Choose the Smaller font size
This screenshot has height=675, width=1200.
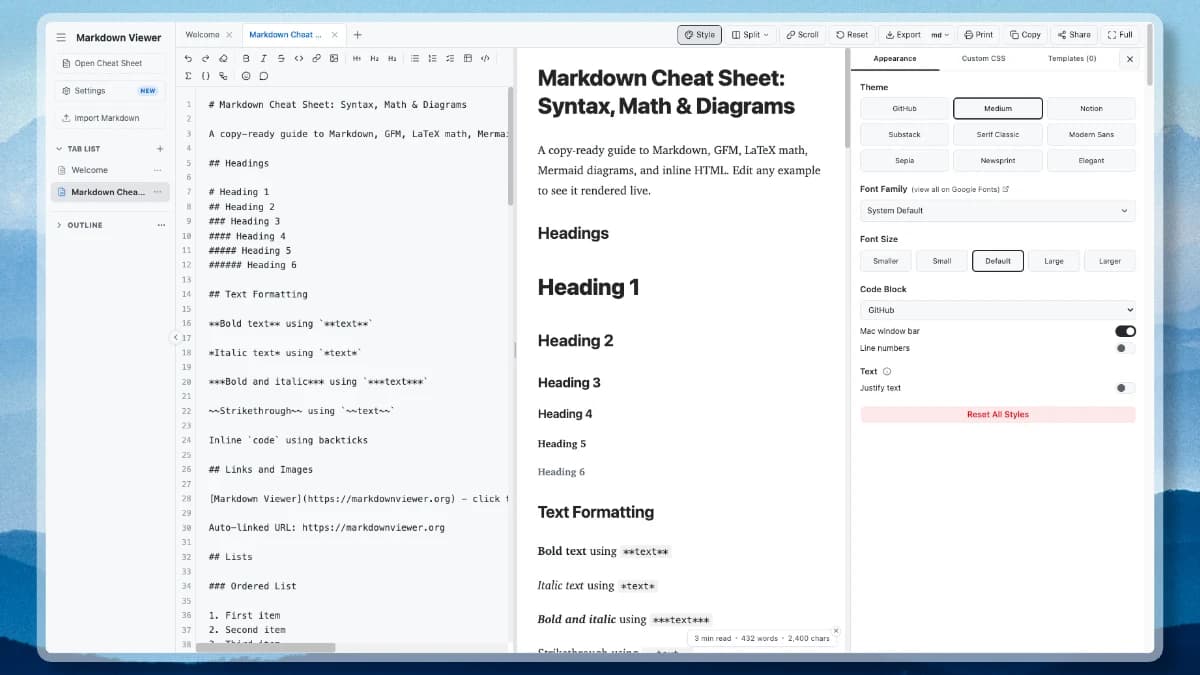click(886, 261)
